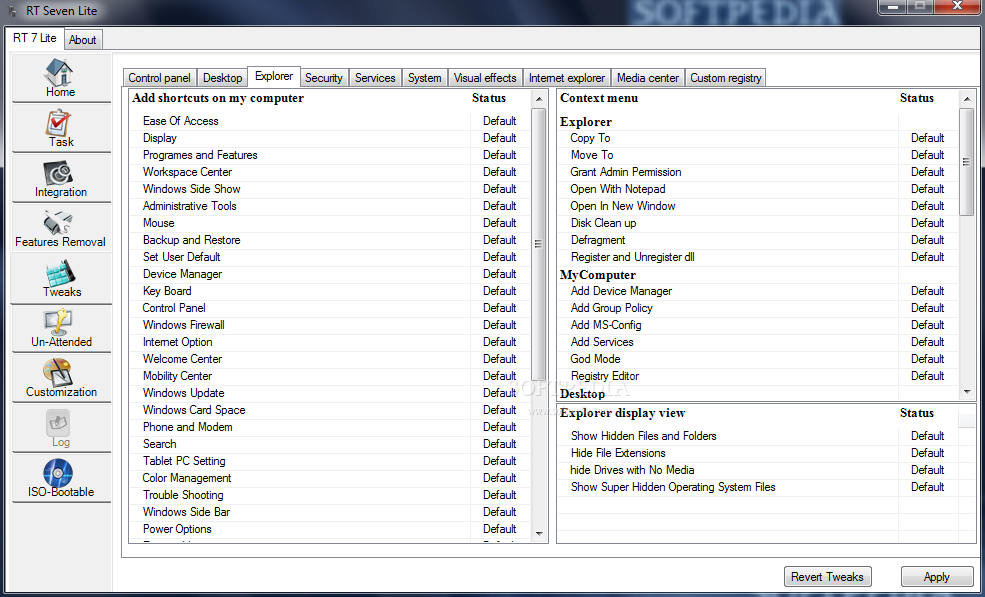Select the Ease Of Access row
Image resolution: width=985 pixels, height=597 pixels.
point(330,121)
